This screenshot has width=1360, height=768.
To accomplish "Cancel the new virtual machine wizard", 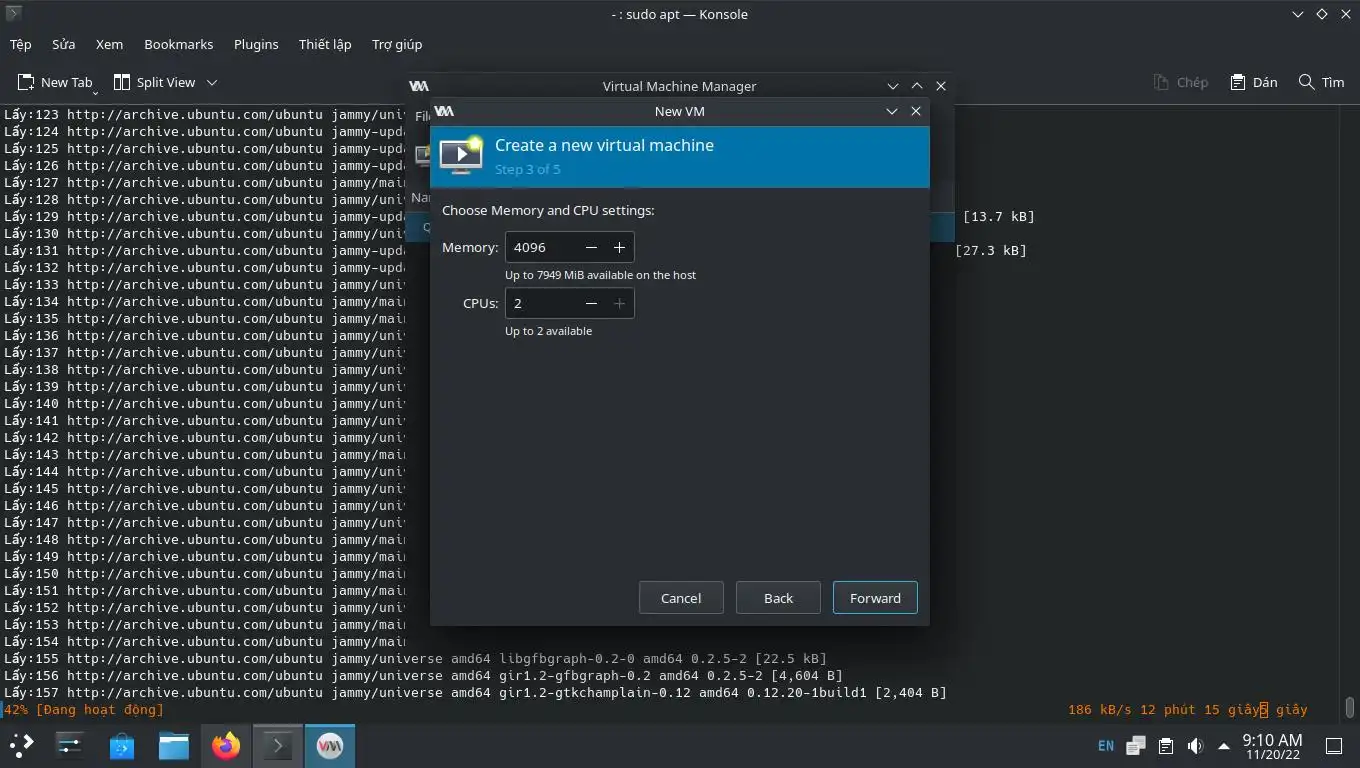I will pos(681,598).
